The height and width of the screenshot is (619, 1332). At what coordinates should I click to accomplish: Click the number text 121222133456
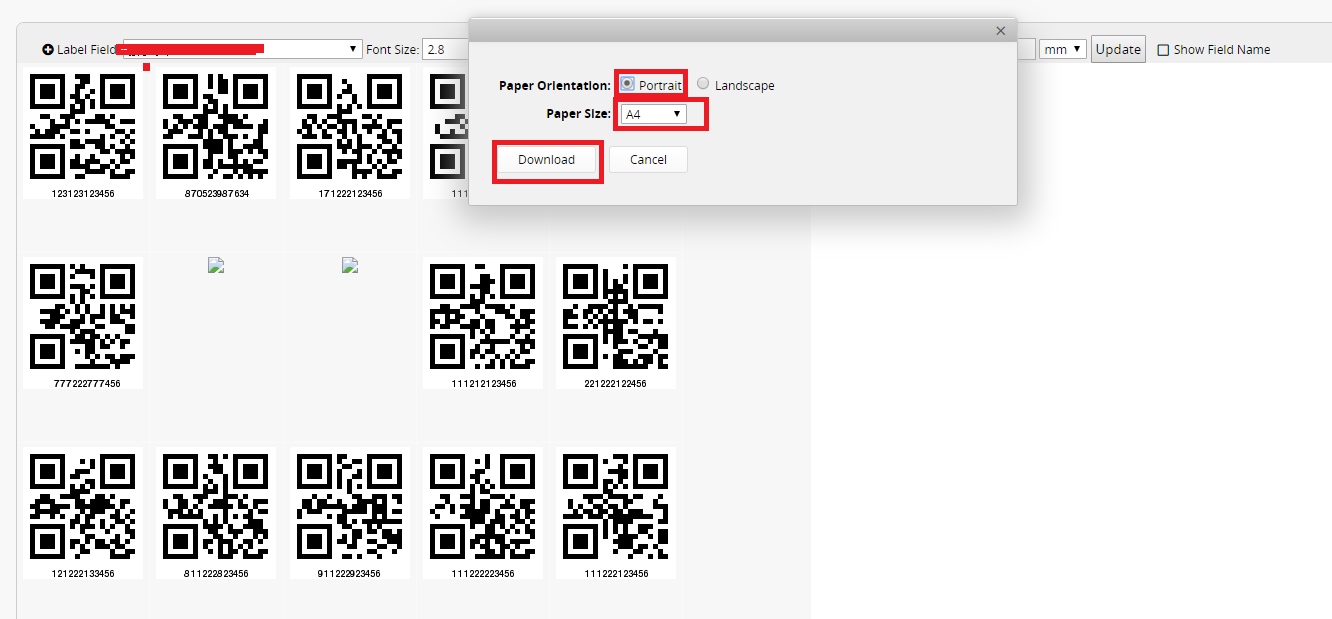[x=83, y=574]
